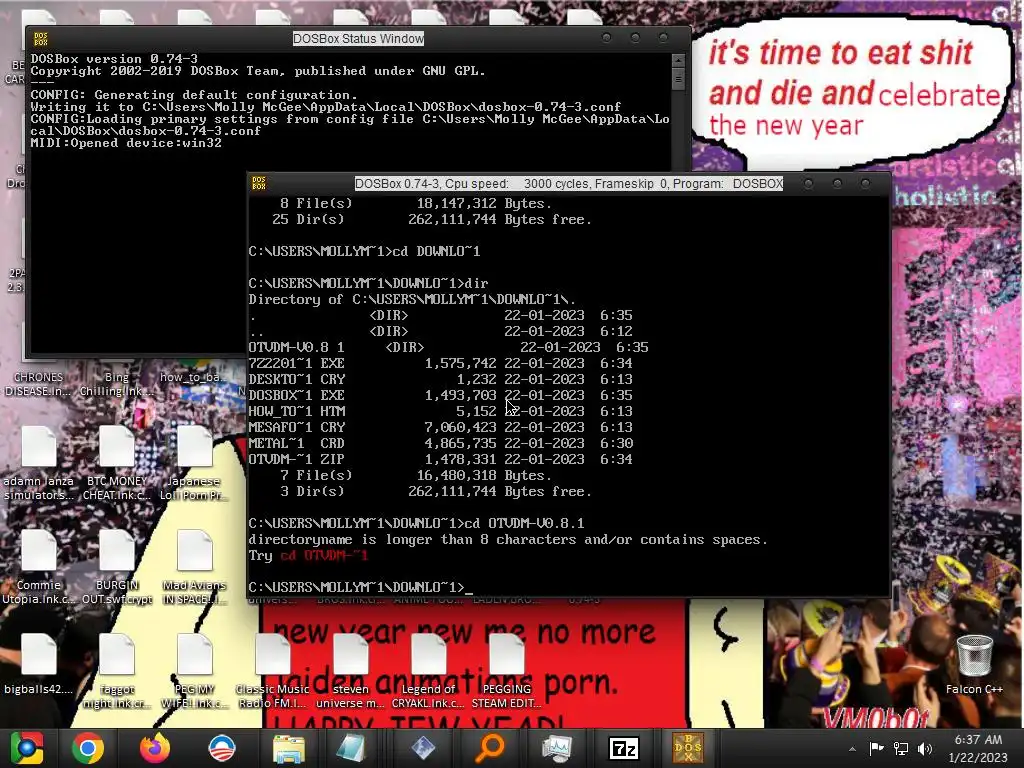Click the CHRONES DISEASE desktop icon label
1024x768 pixels.
tap(39, 384)
